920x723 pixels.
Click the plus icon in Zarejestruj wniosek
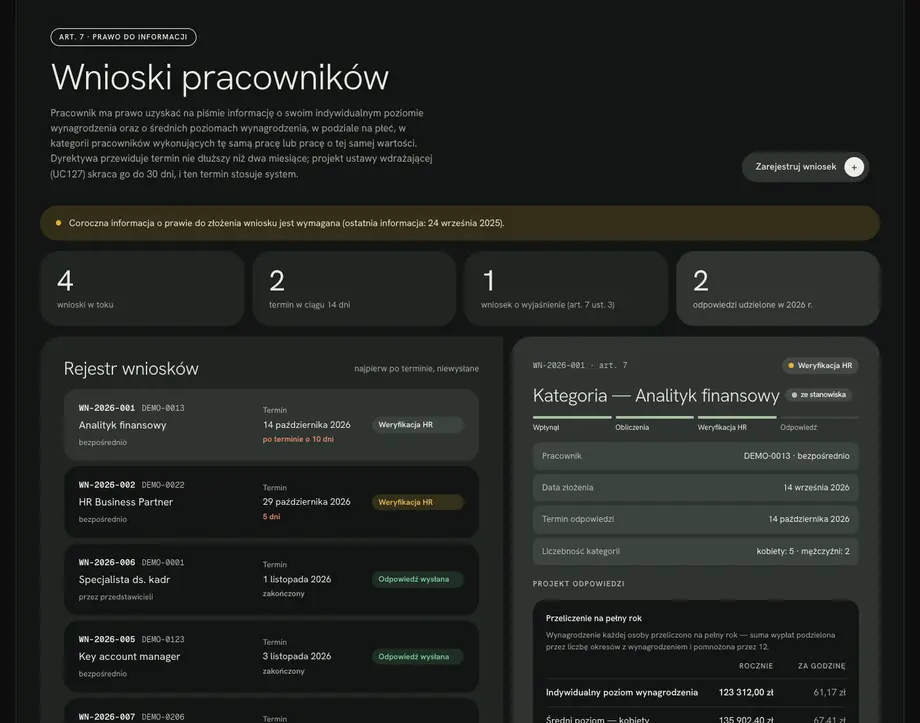pos(854,167)
